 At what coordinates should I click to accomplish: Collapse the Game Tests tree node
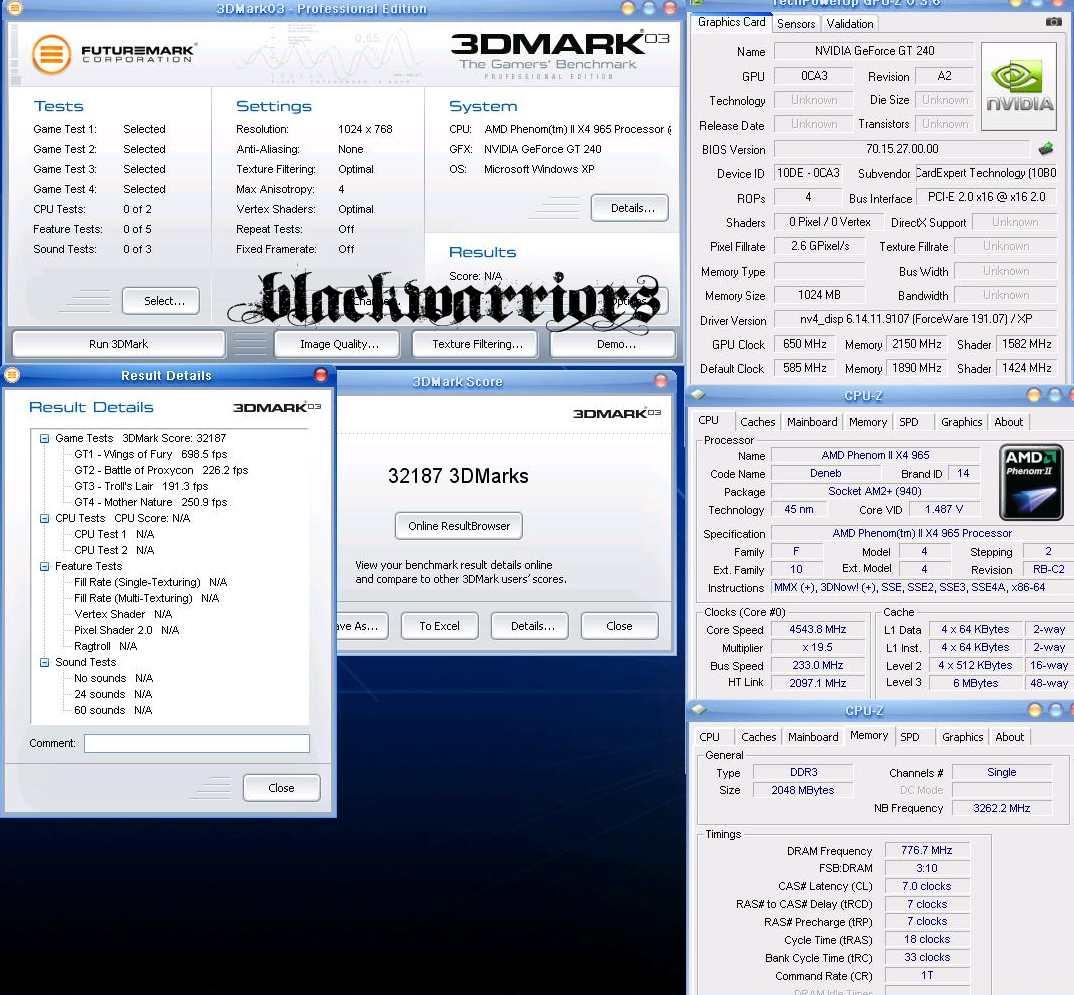tap(45, 438)
